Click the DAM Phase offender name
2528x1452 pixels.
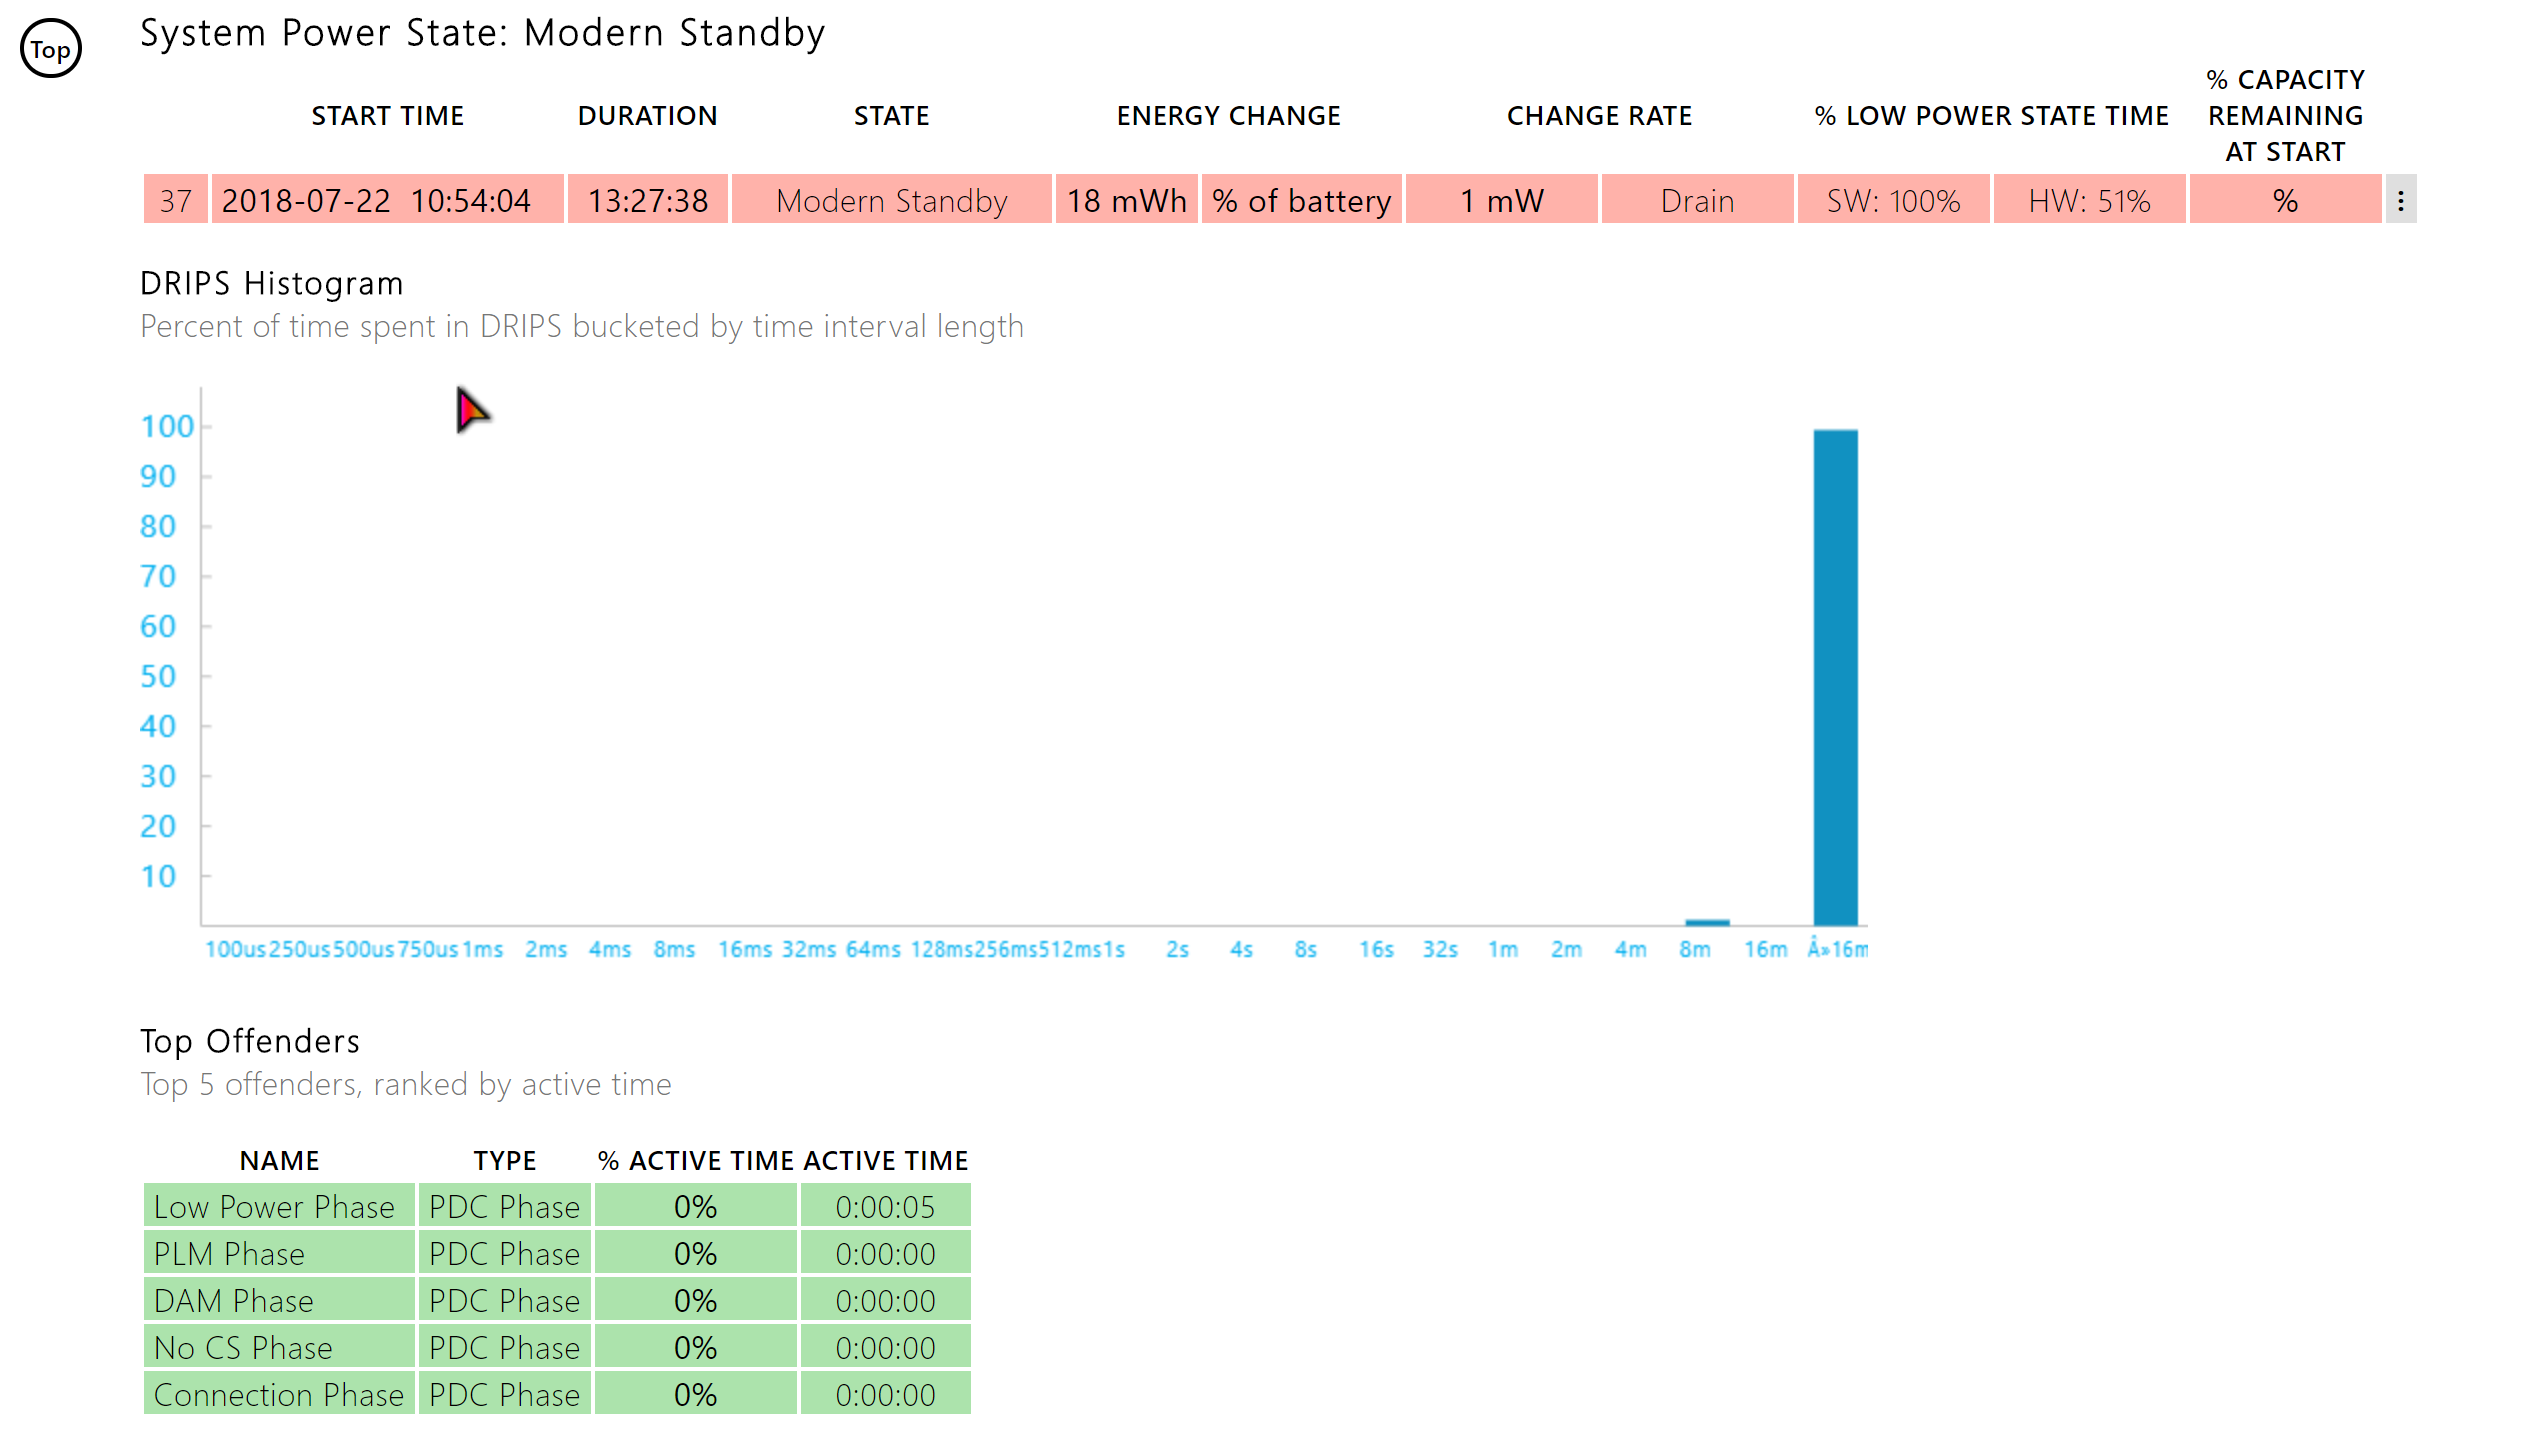(x=234, y=1301)
